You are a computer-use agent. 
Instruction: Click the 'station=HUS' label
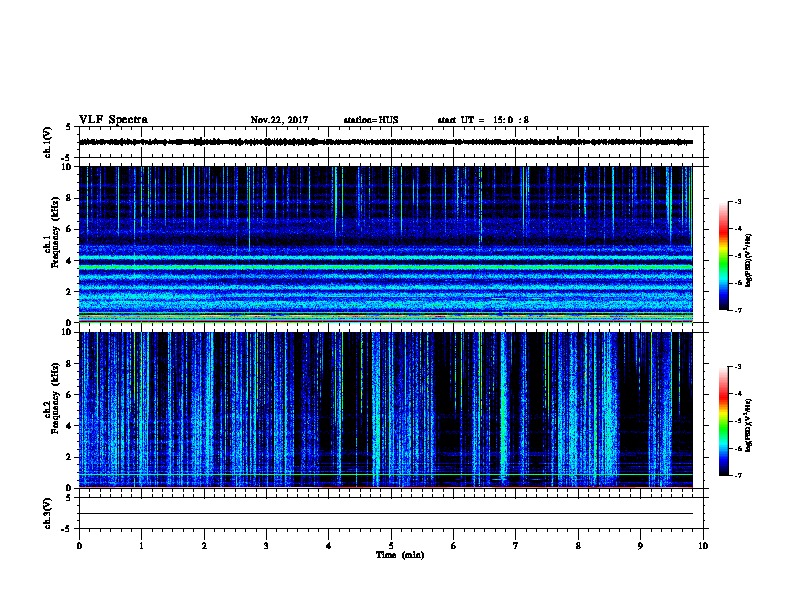(371, 120)
